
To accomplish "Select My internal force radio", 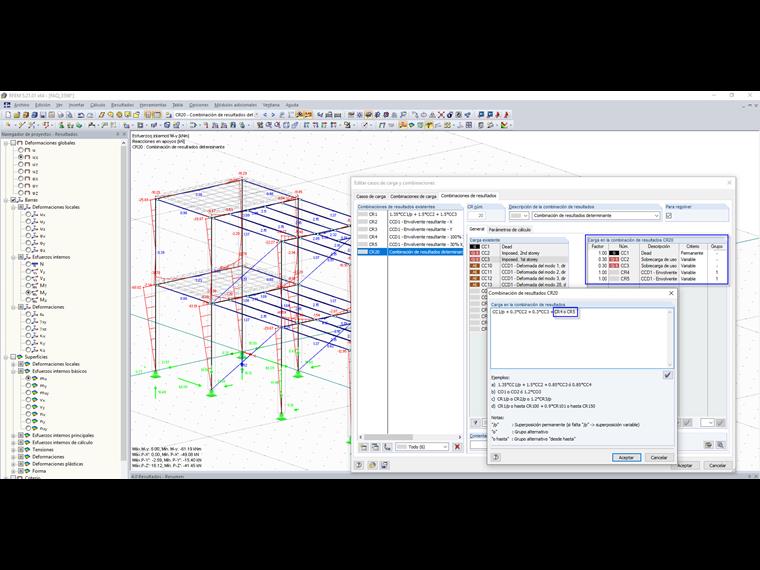I will pyautogui.click(x=28, y=293).
